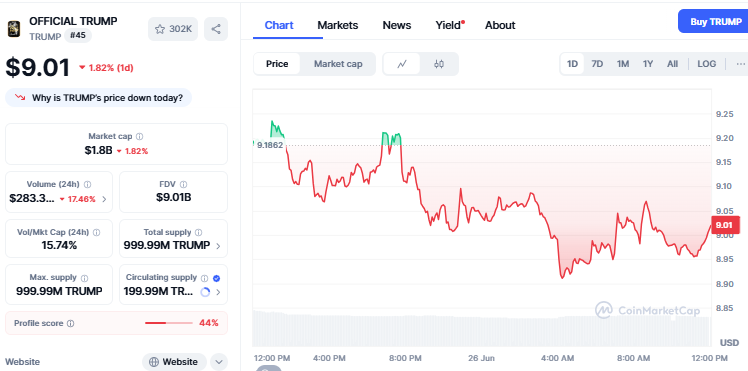Click the circulating supply verified badge
This screenshot has height=371, width=748.
[x=217, y=278]
